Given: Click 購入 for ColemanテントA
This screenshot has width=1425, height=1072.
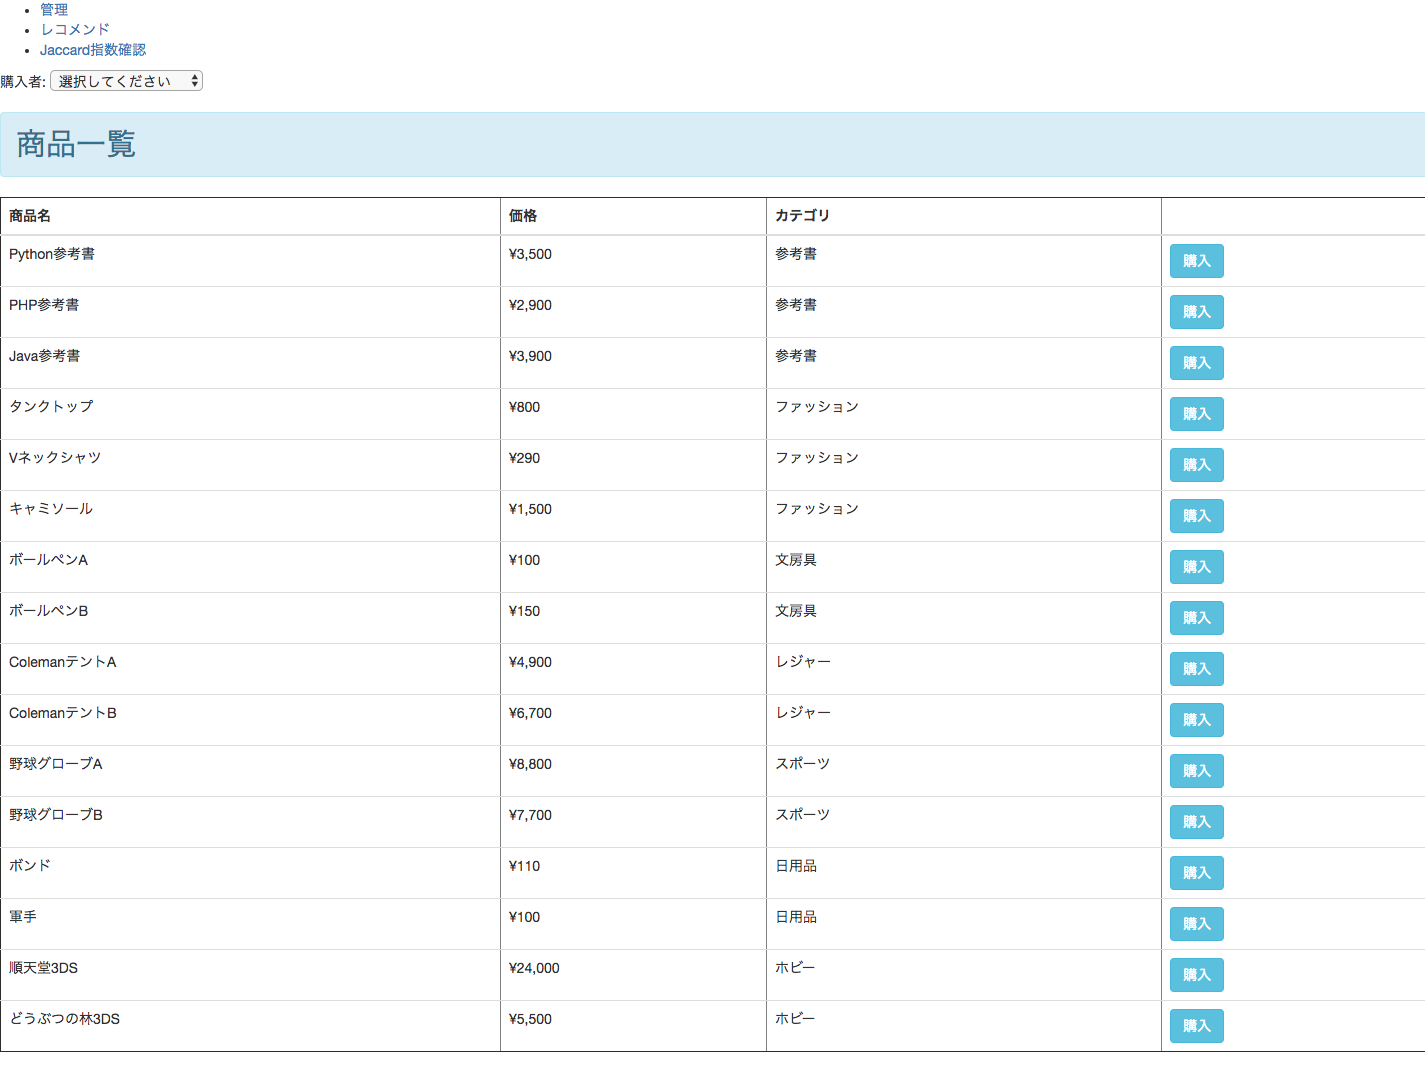Looking at the screenshot, I should click(x=1196, y=669).
